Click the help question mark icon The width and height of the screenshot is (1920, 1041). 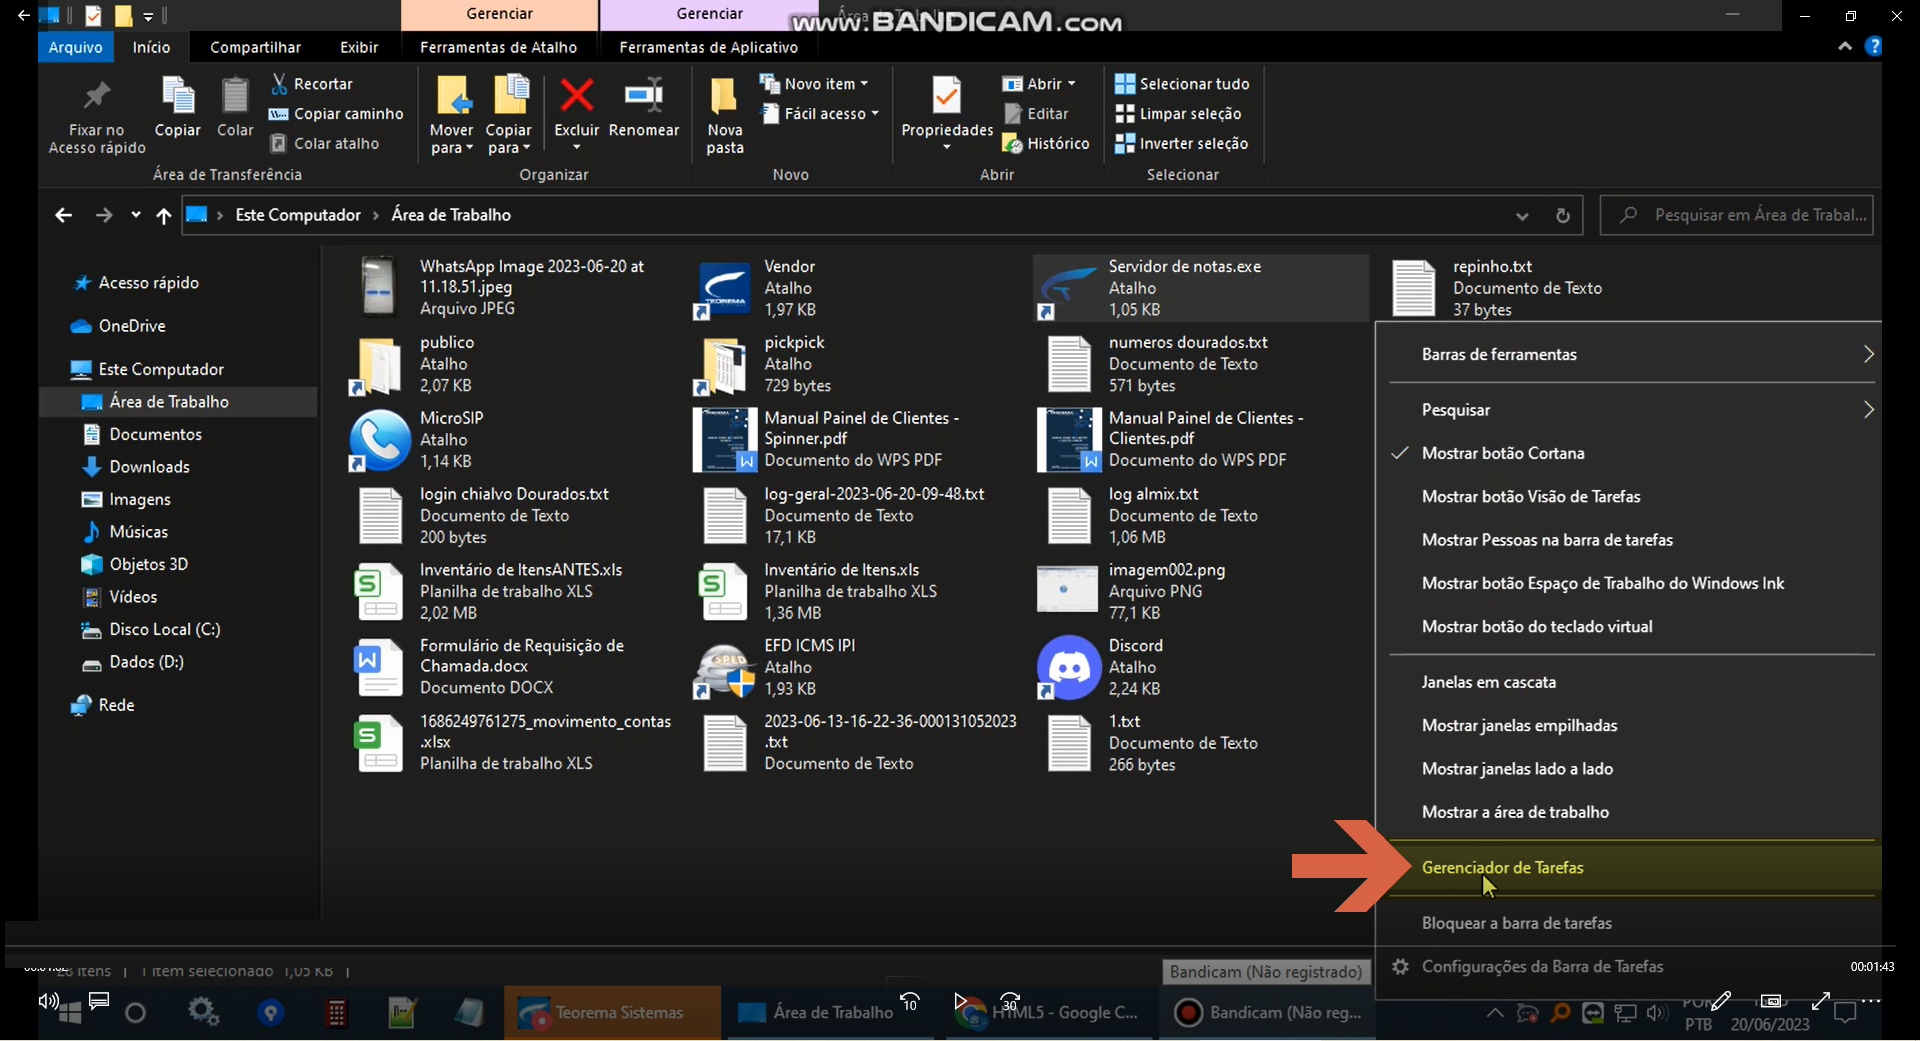[1874, 46]
